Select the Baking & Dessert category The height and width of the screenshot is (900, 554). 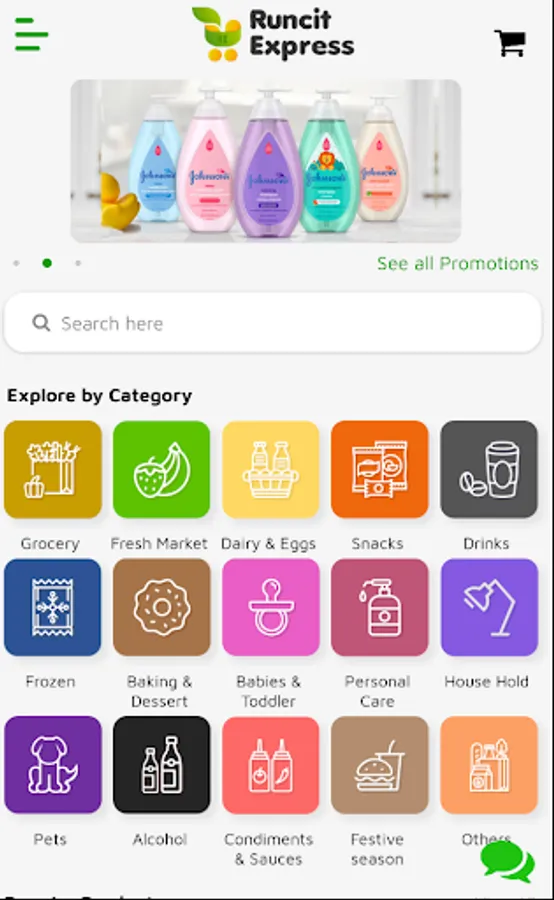pos(161,607)
